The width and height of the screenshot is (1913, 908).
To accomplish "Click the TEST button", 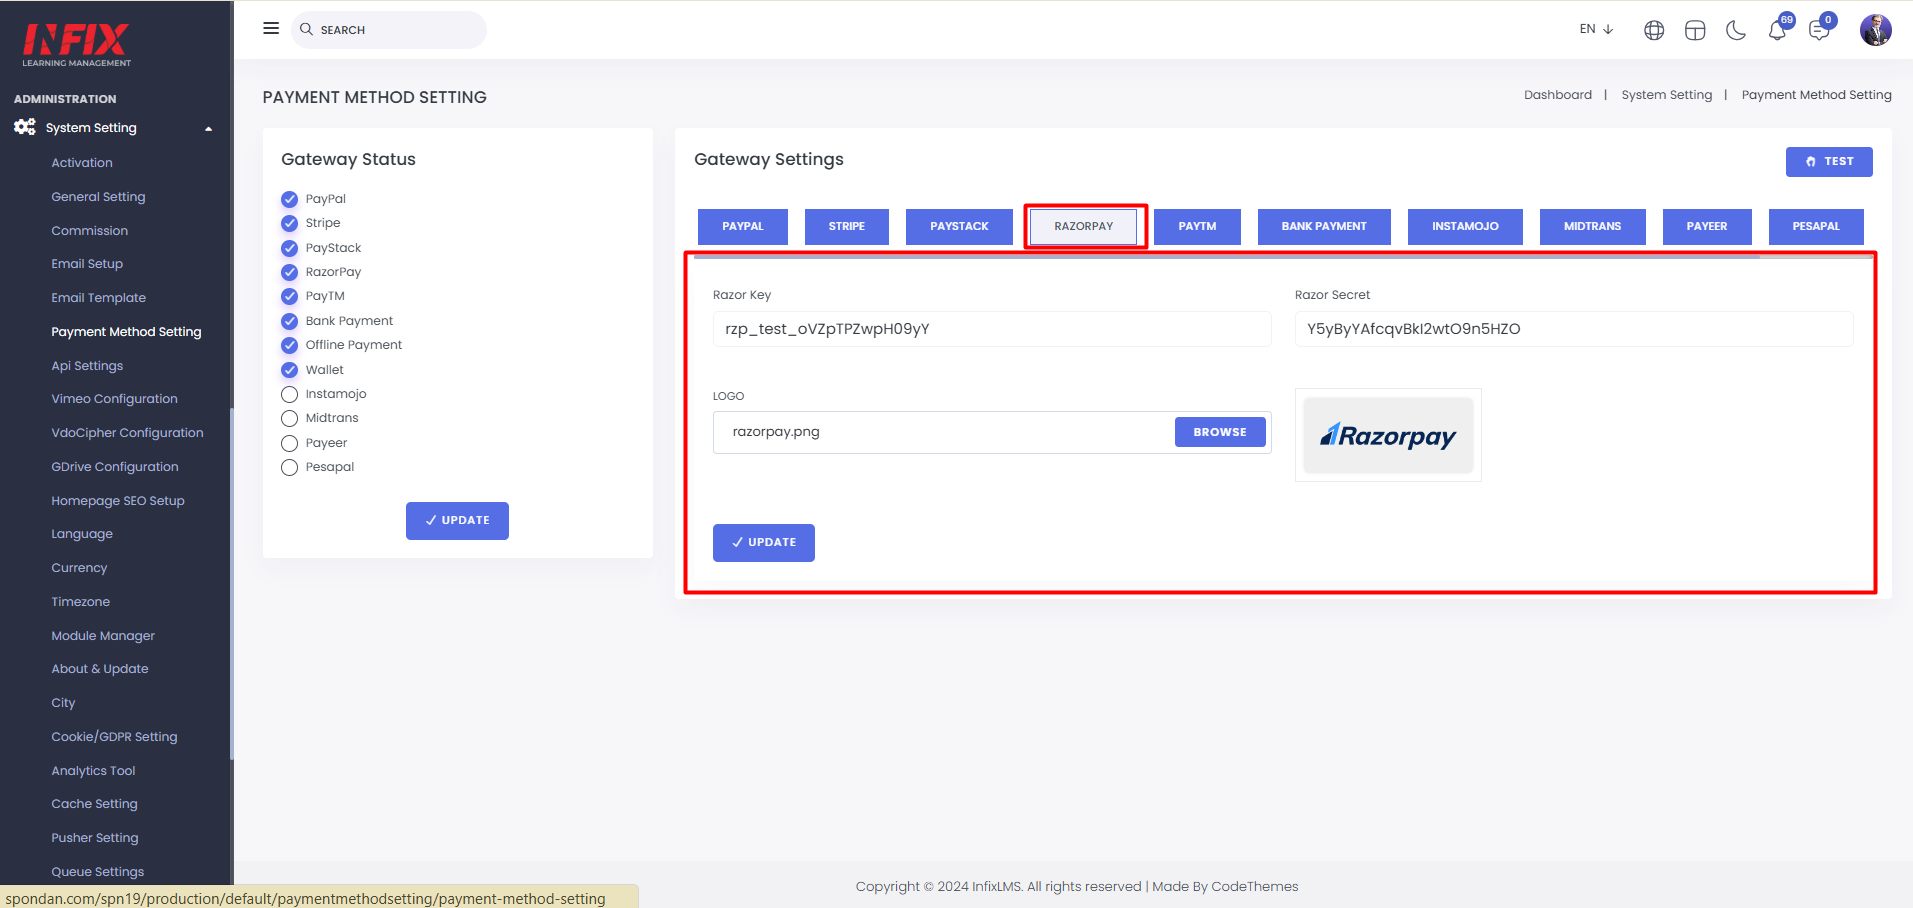I will 1829,162.
